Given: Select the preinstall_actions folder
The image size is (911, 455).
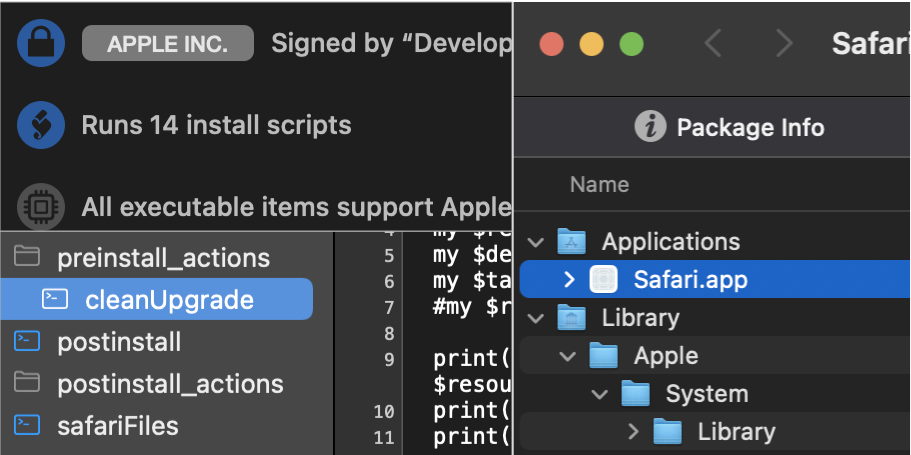Looking at the screenshot, I should pyautogui.click(x=163, y=258).
